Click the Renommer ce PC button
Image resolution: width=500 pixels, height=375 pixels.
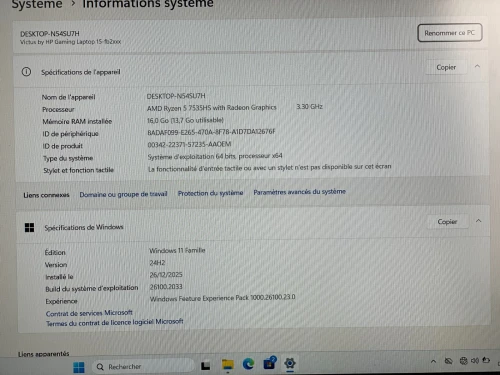(x=450, y=33)
